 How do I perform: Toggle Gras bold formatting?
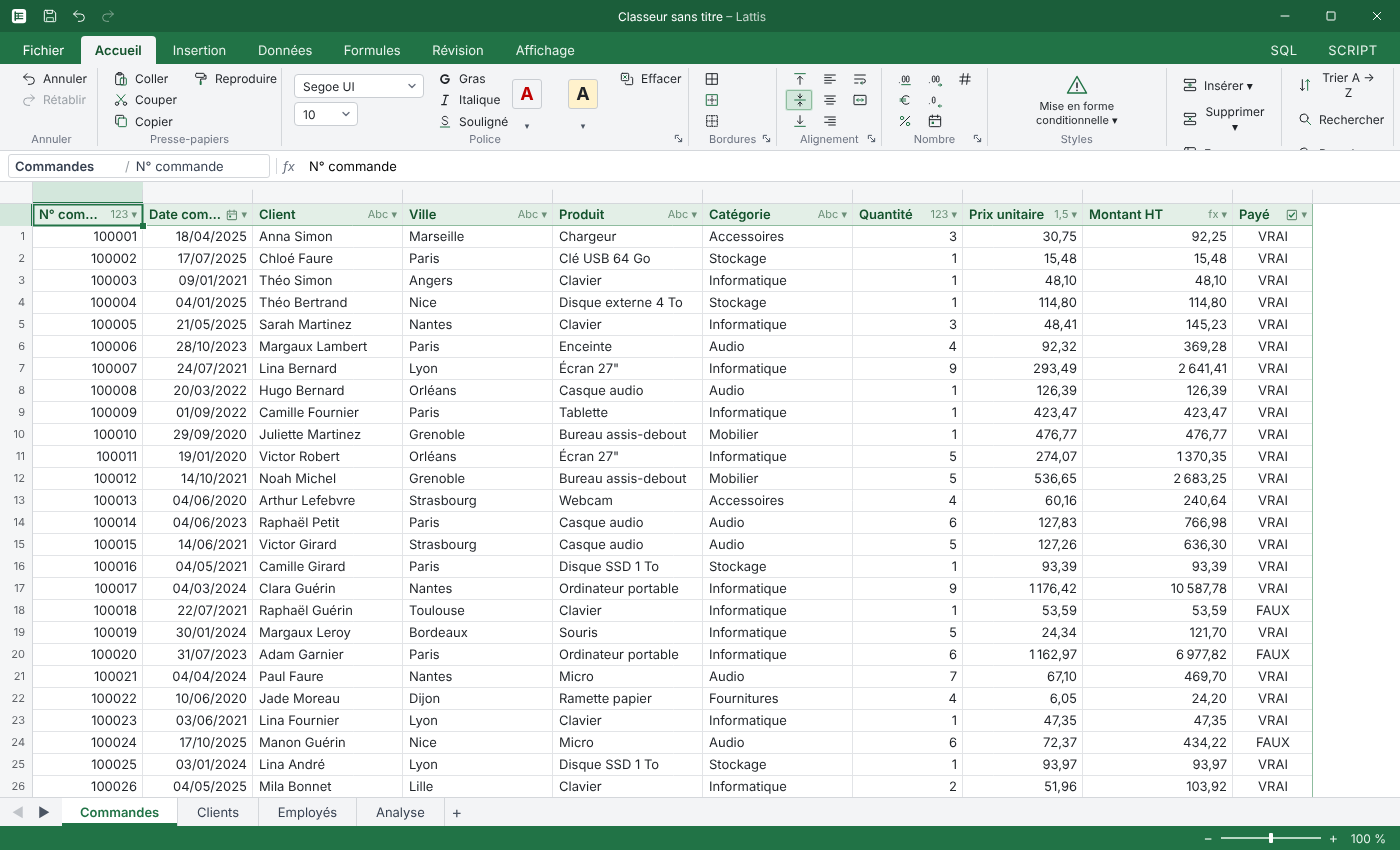(x=462, y=79)
